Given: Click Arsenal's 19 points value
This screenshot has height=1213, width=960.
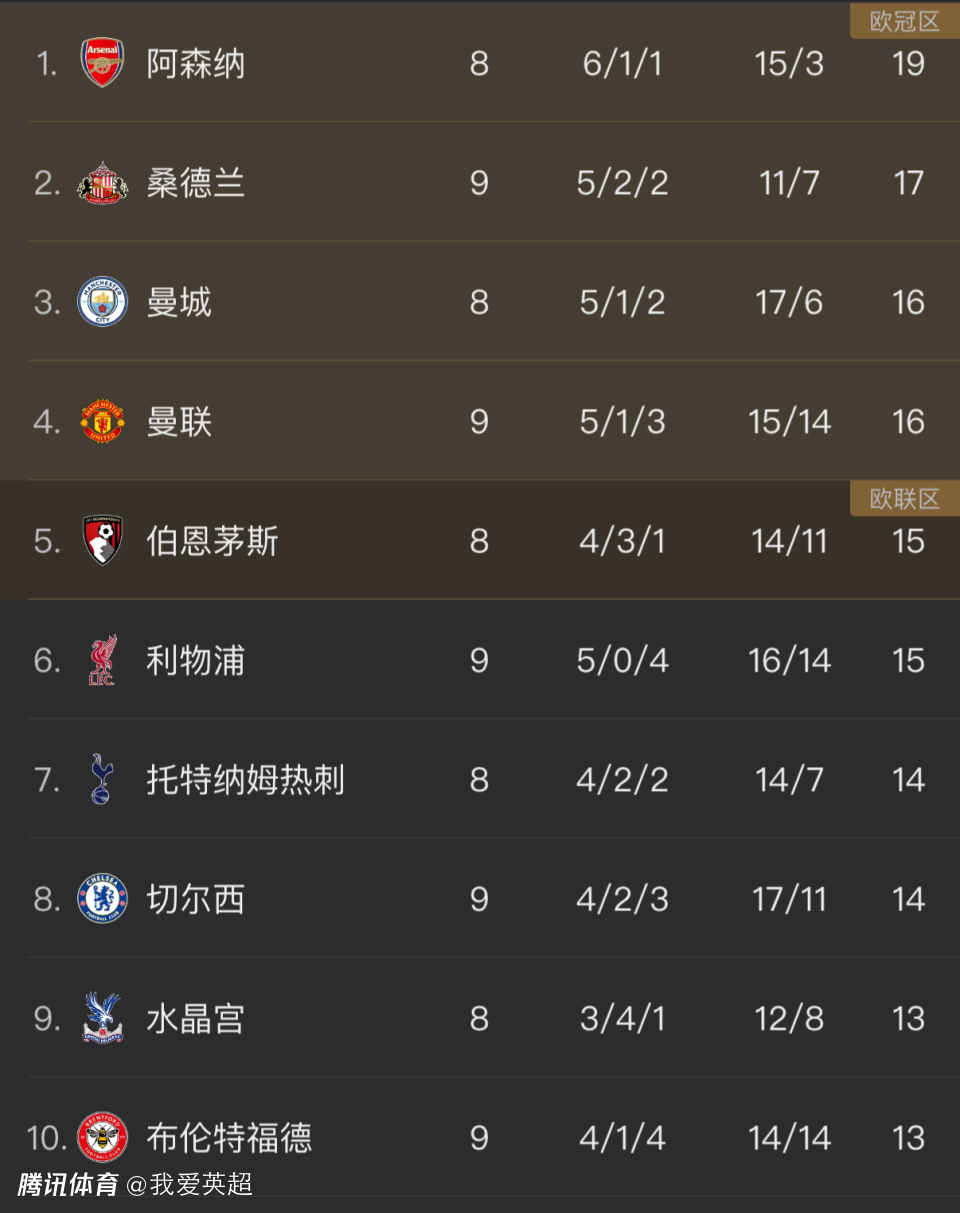Looking at the screenshot, I should [x=908, y=64].
